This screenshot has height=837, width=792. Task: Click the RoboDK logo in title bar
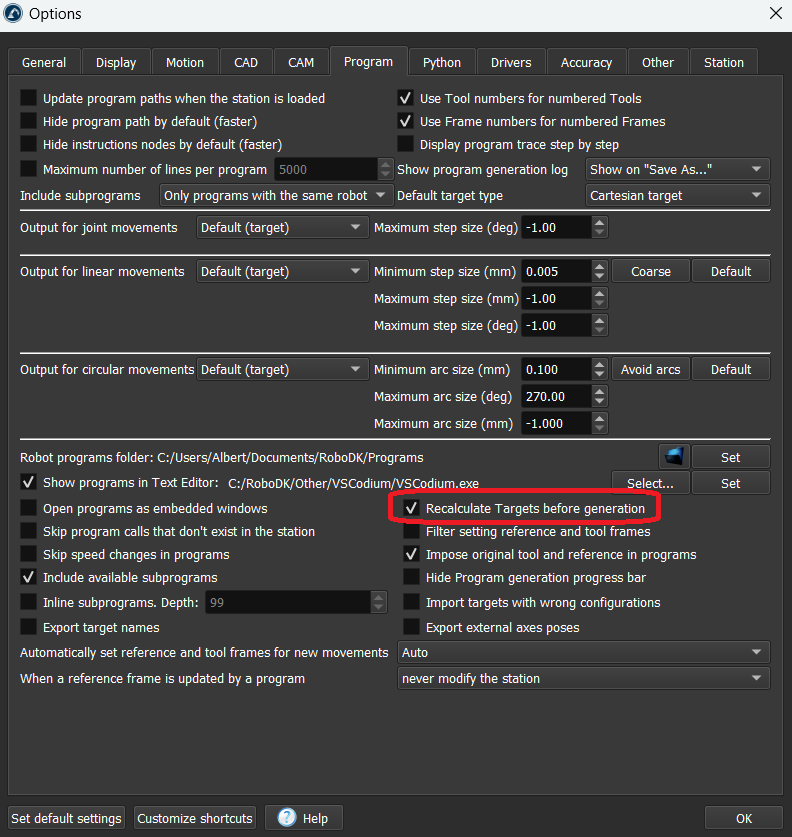tap(13, 14)
